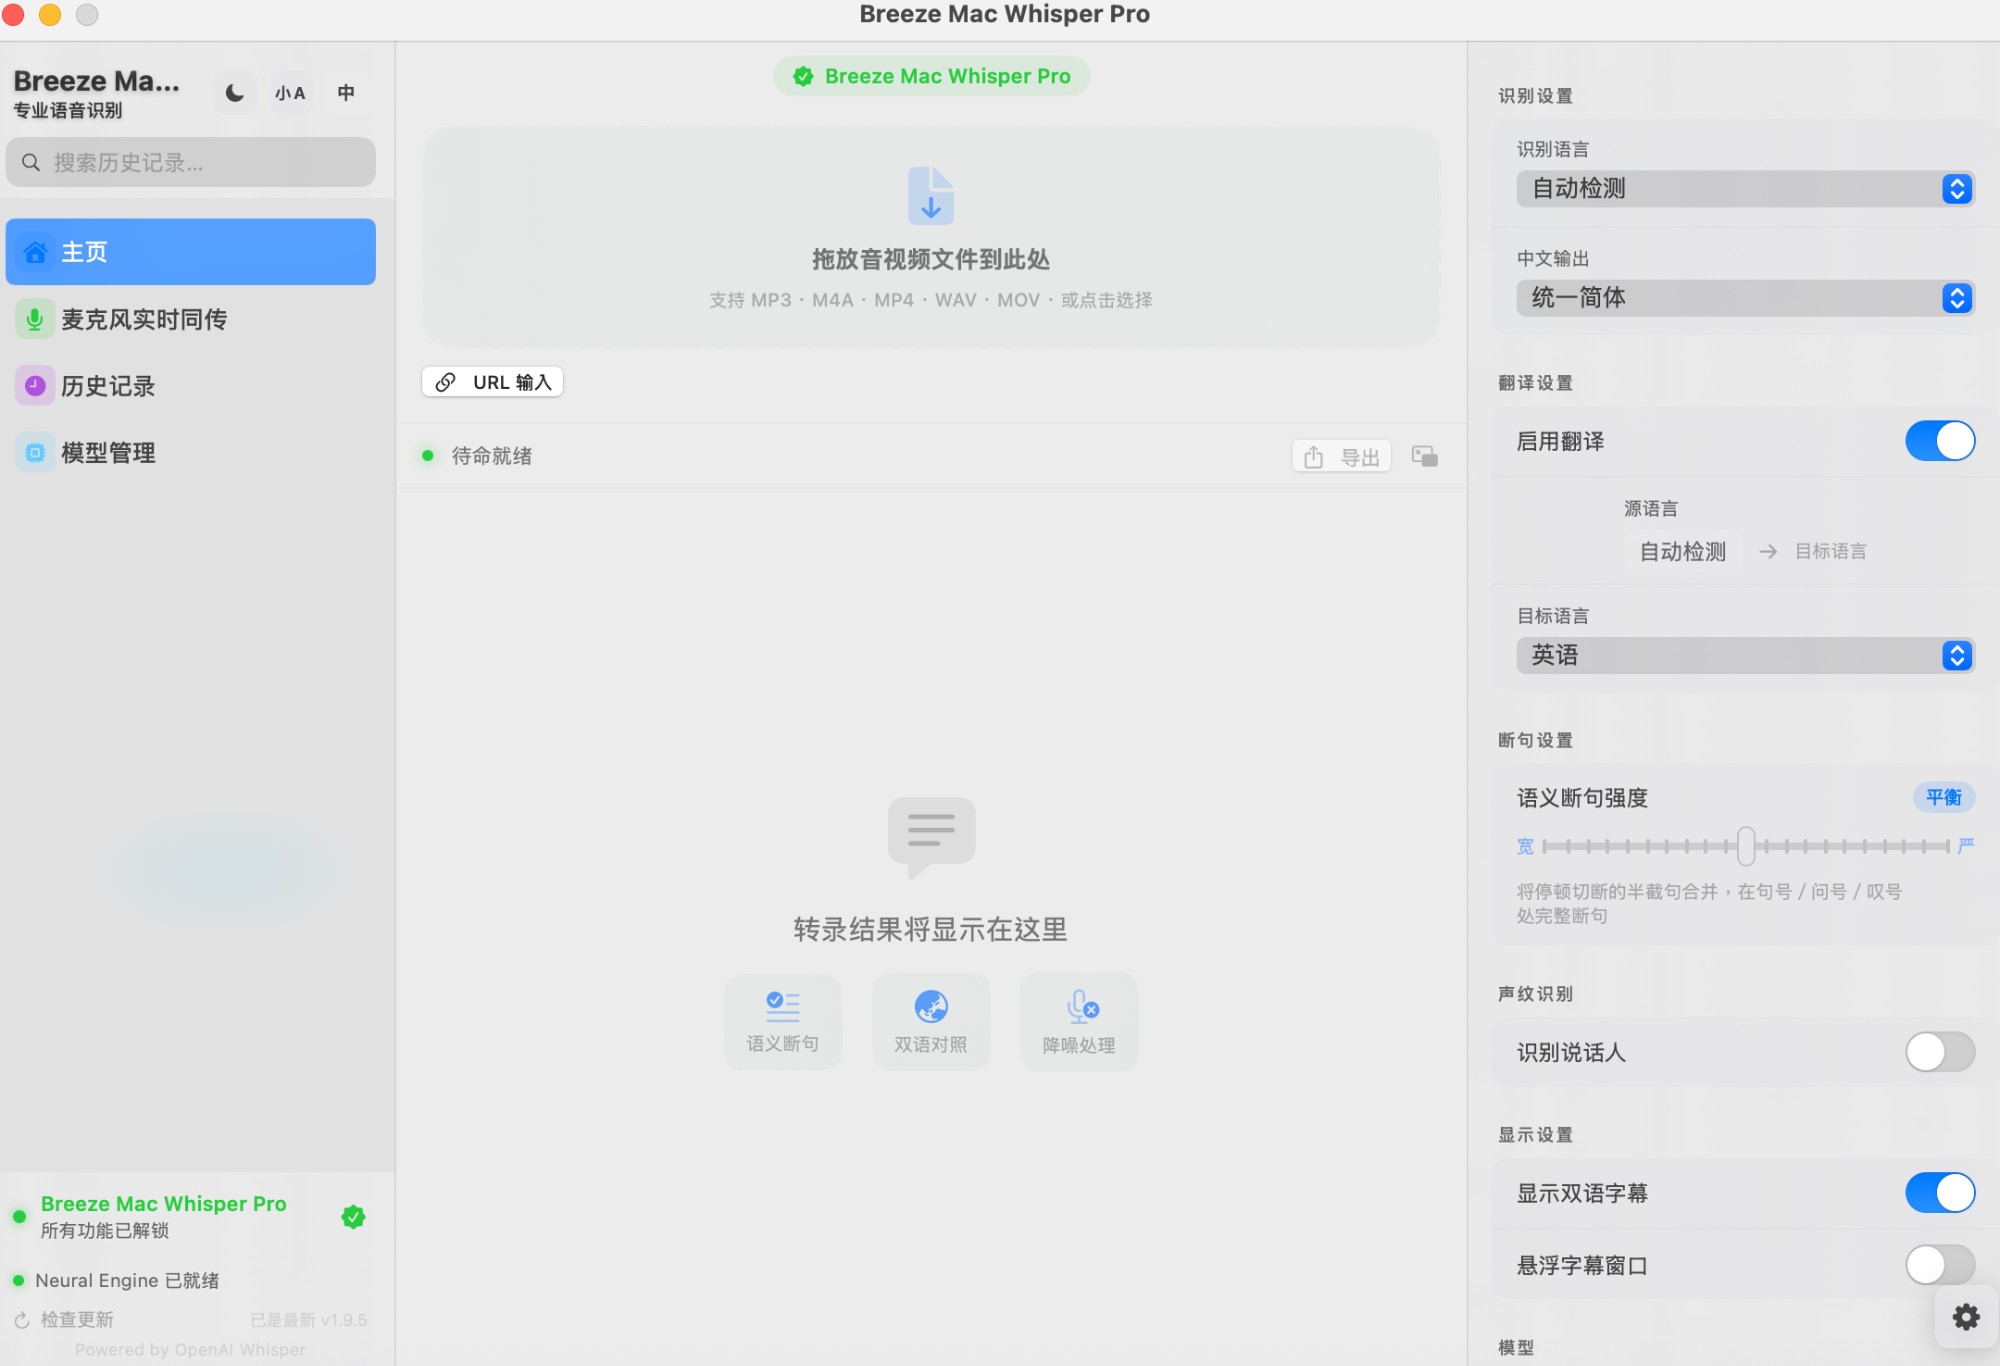
Task: Click the Powered by OpenAI Whisper text
Action: (x=190, y=1350)
